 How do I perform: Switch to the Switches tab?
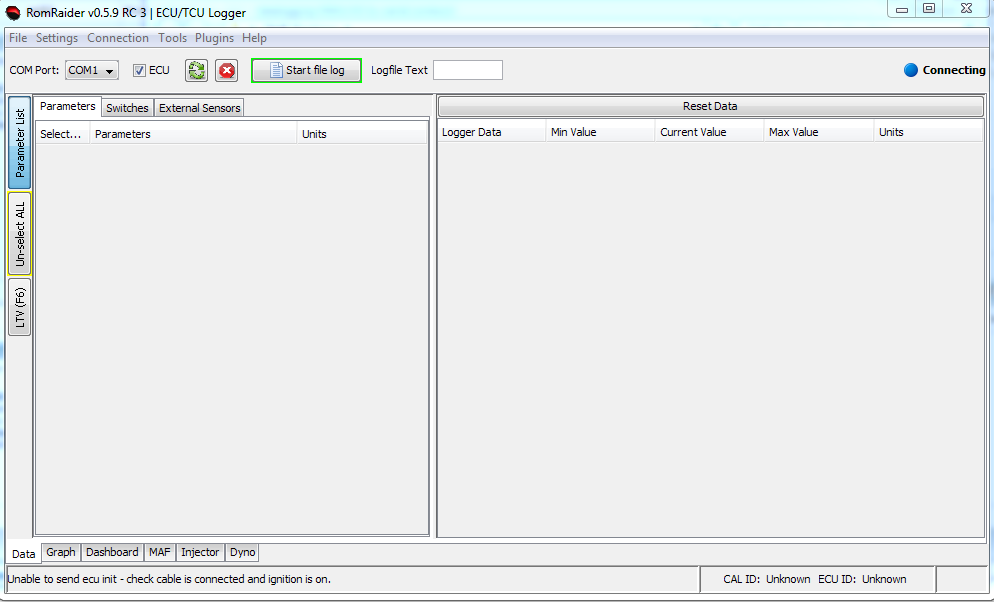pyautogui.click(x=127, y=108)
